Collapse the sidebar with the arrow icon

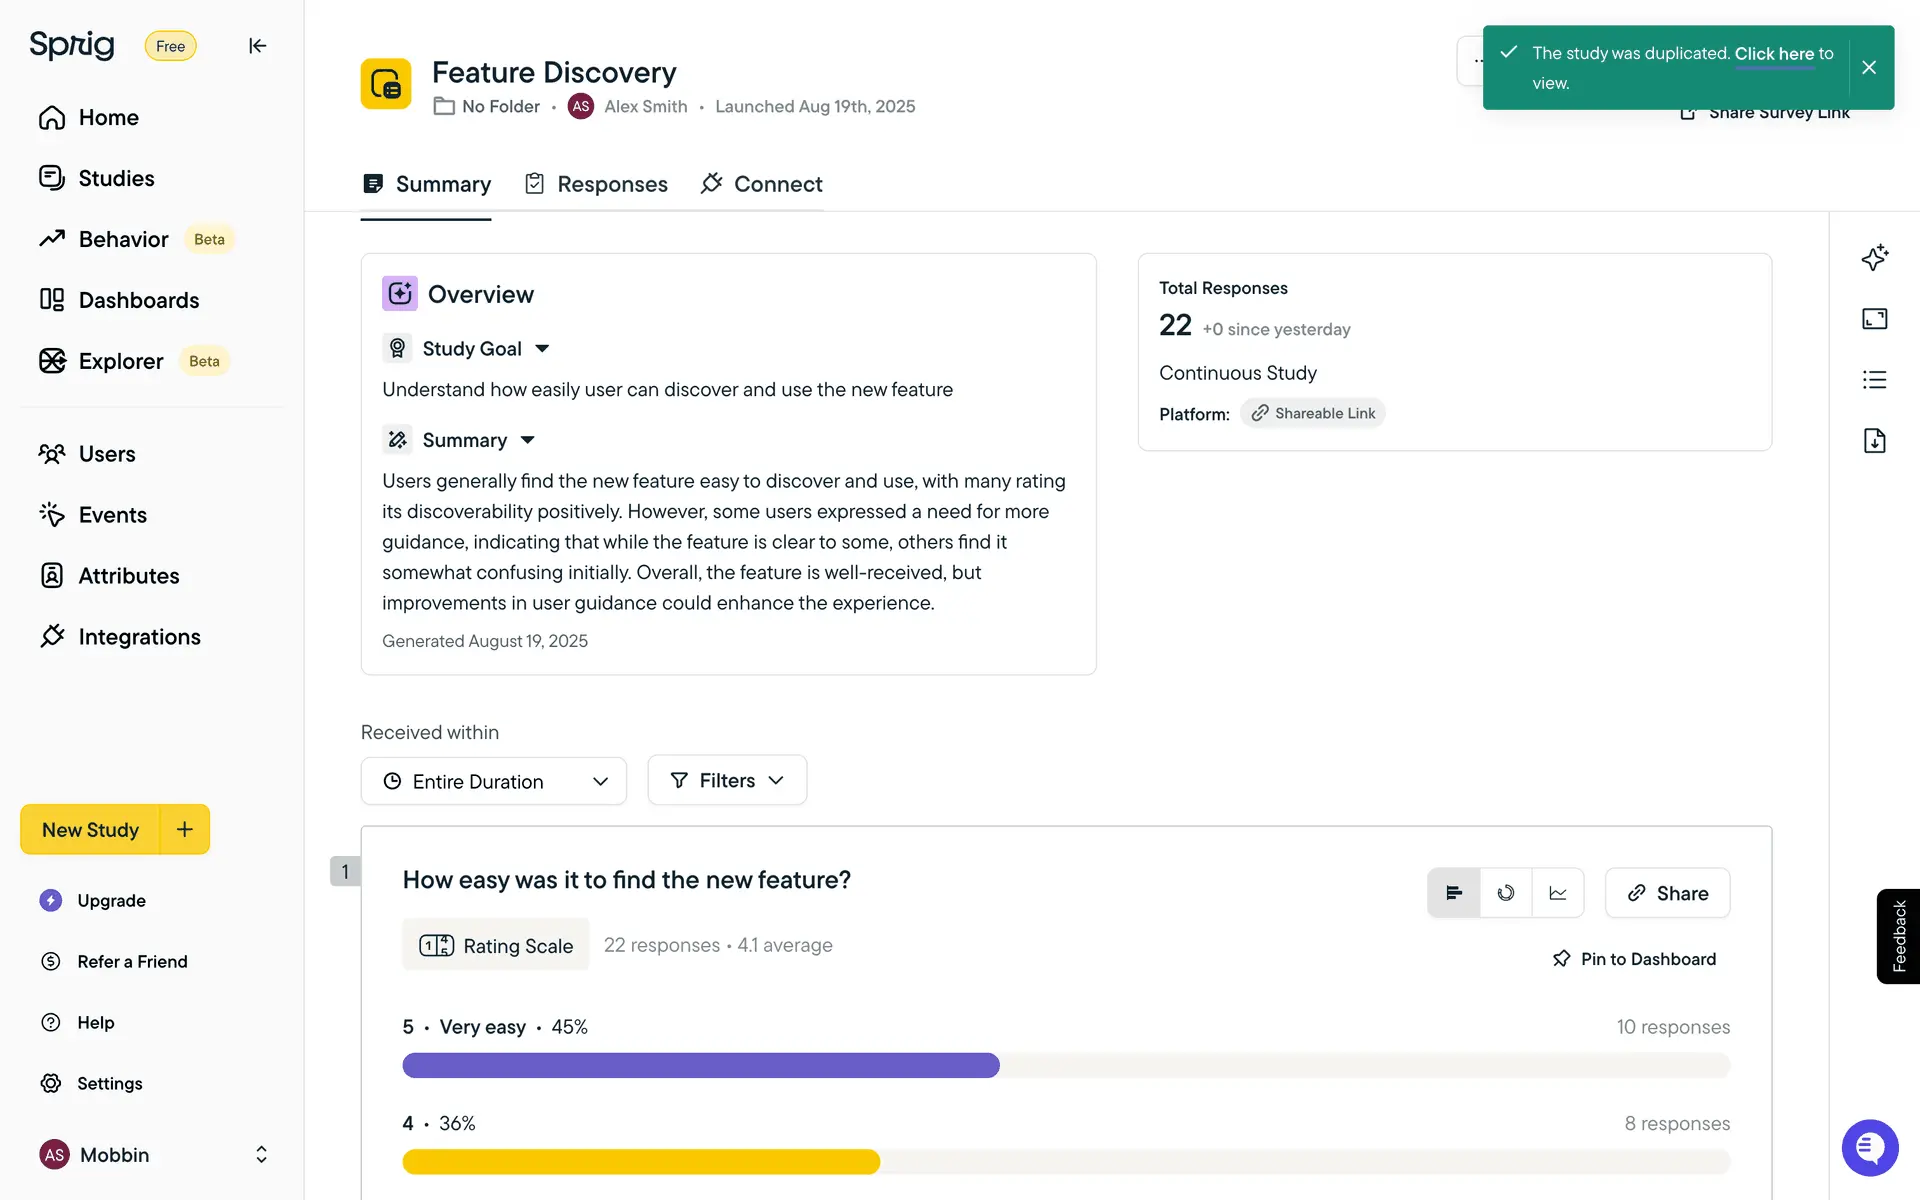click(x=257, y=46)
